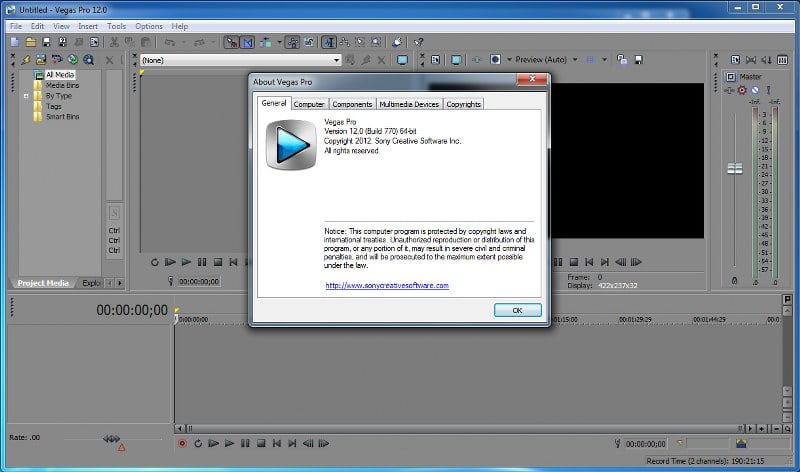
Task: Select the Zoom Edit tool
Action: pos(376,42)
